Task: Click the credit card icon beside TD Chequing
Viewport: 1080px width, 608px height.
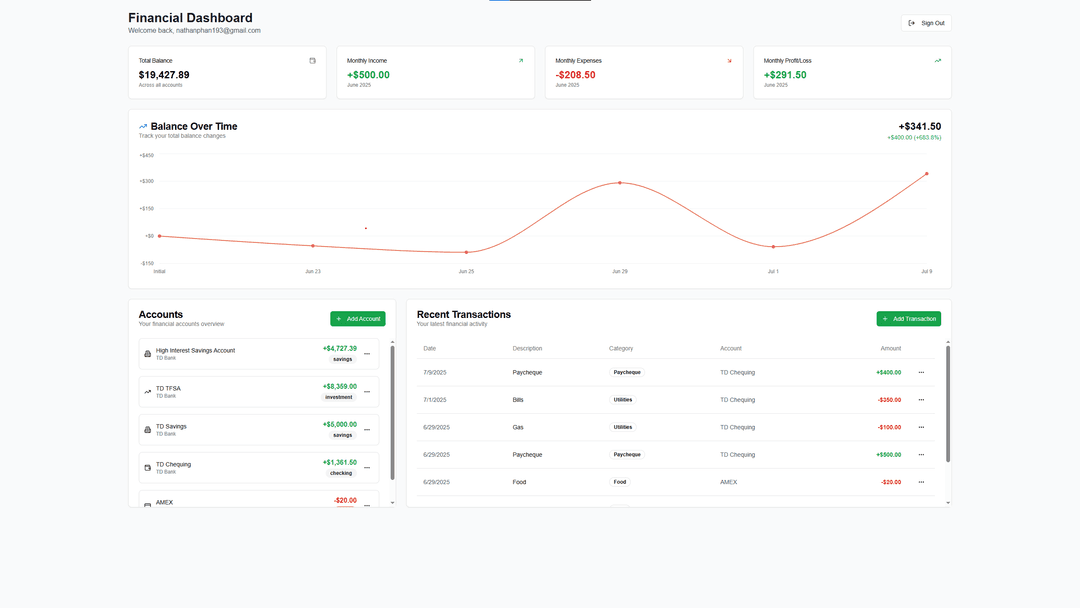Action: coord(147,467)
